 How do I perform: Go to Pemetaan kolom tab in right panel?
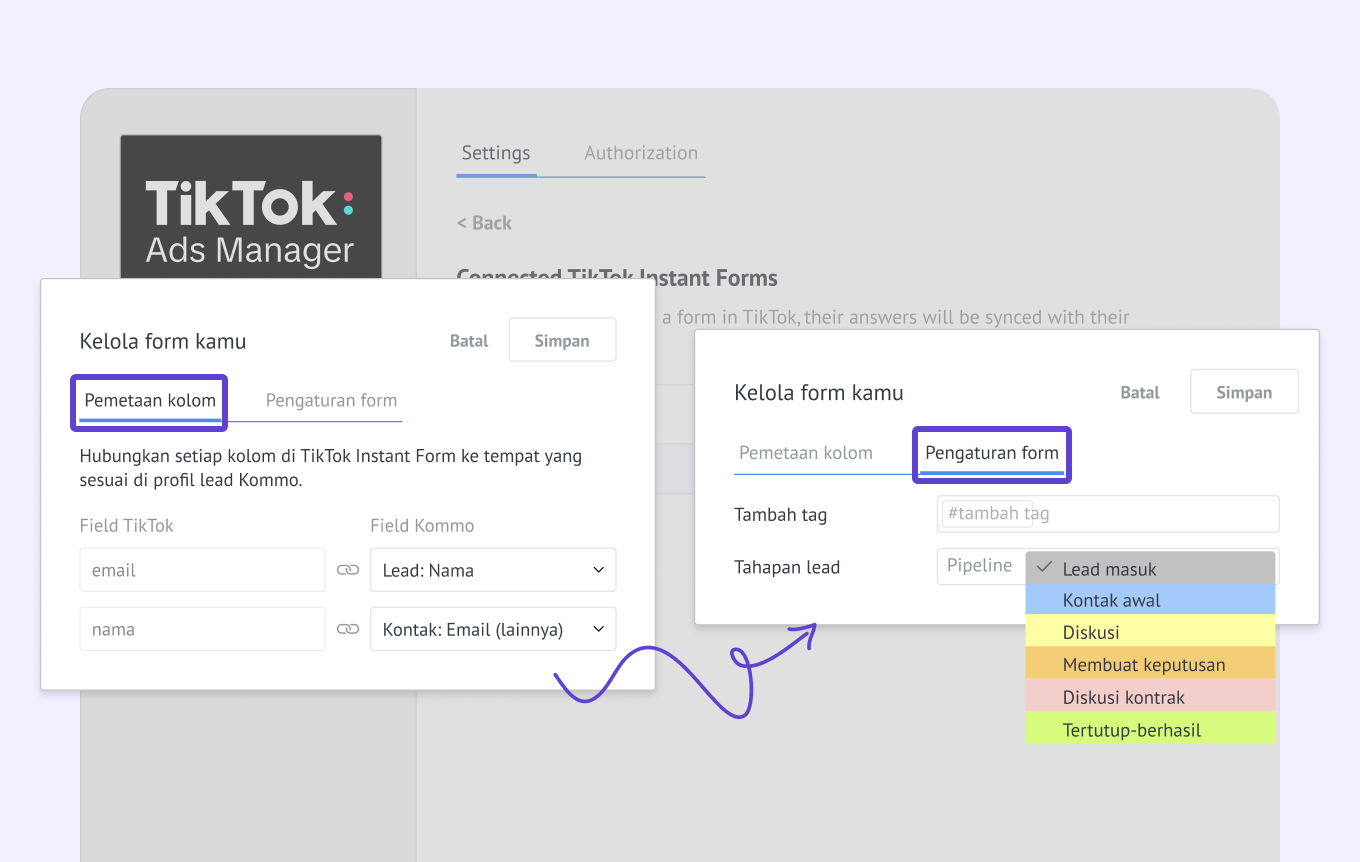click(805, 454)
